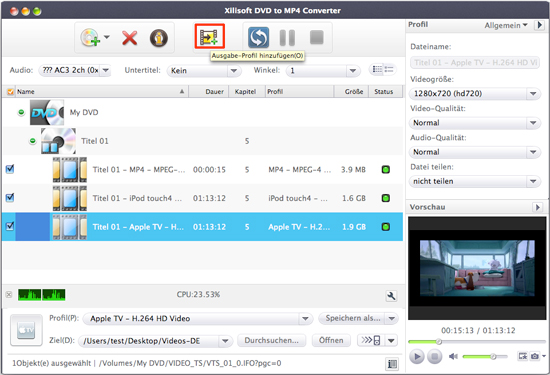Play the preview video

click(x=417, y=357)
